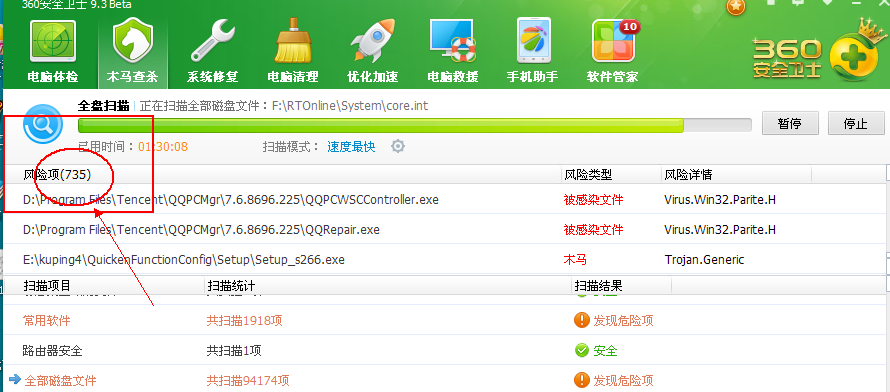The image size is (890, 392).
Task: Select the 路由器安全 scan item
Action: click(53, 351)
